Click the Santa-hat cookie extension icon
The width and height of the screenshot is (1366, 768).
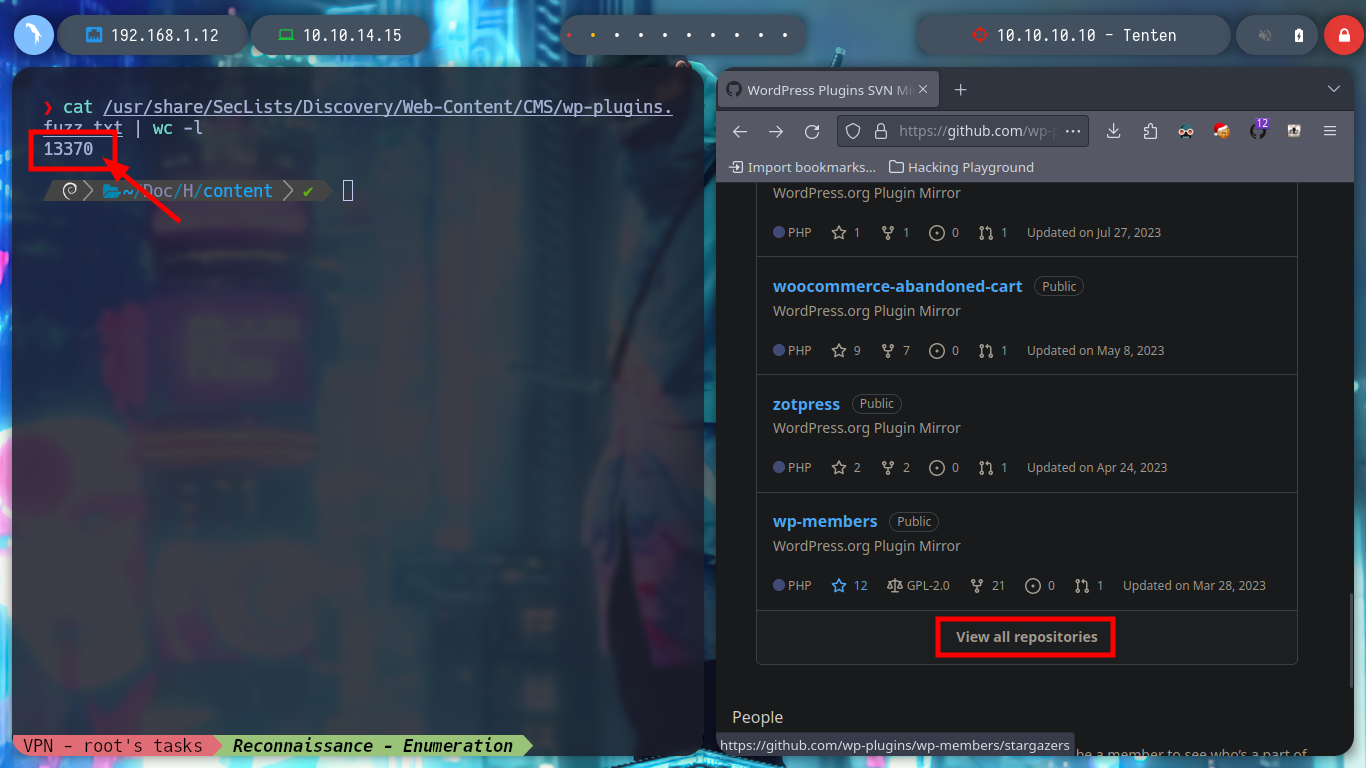pyautogui.click(x=1221, y=131)
